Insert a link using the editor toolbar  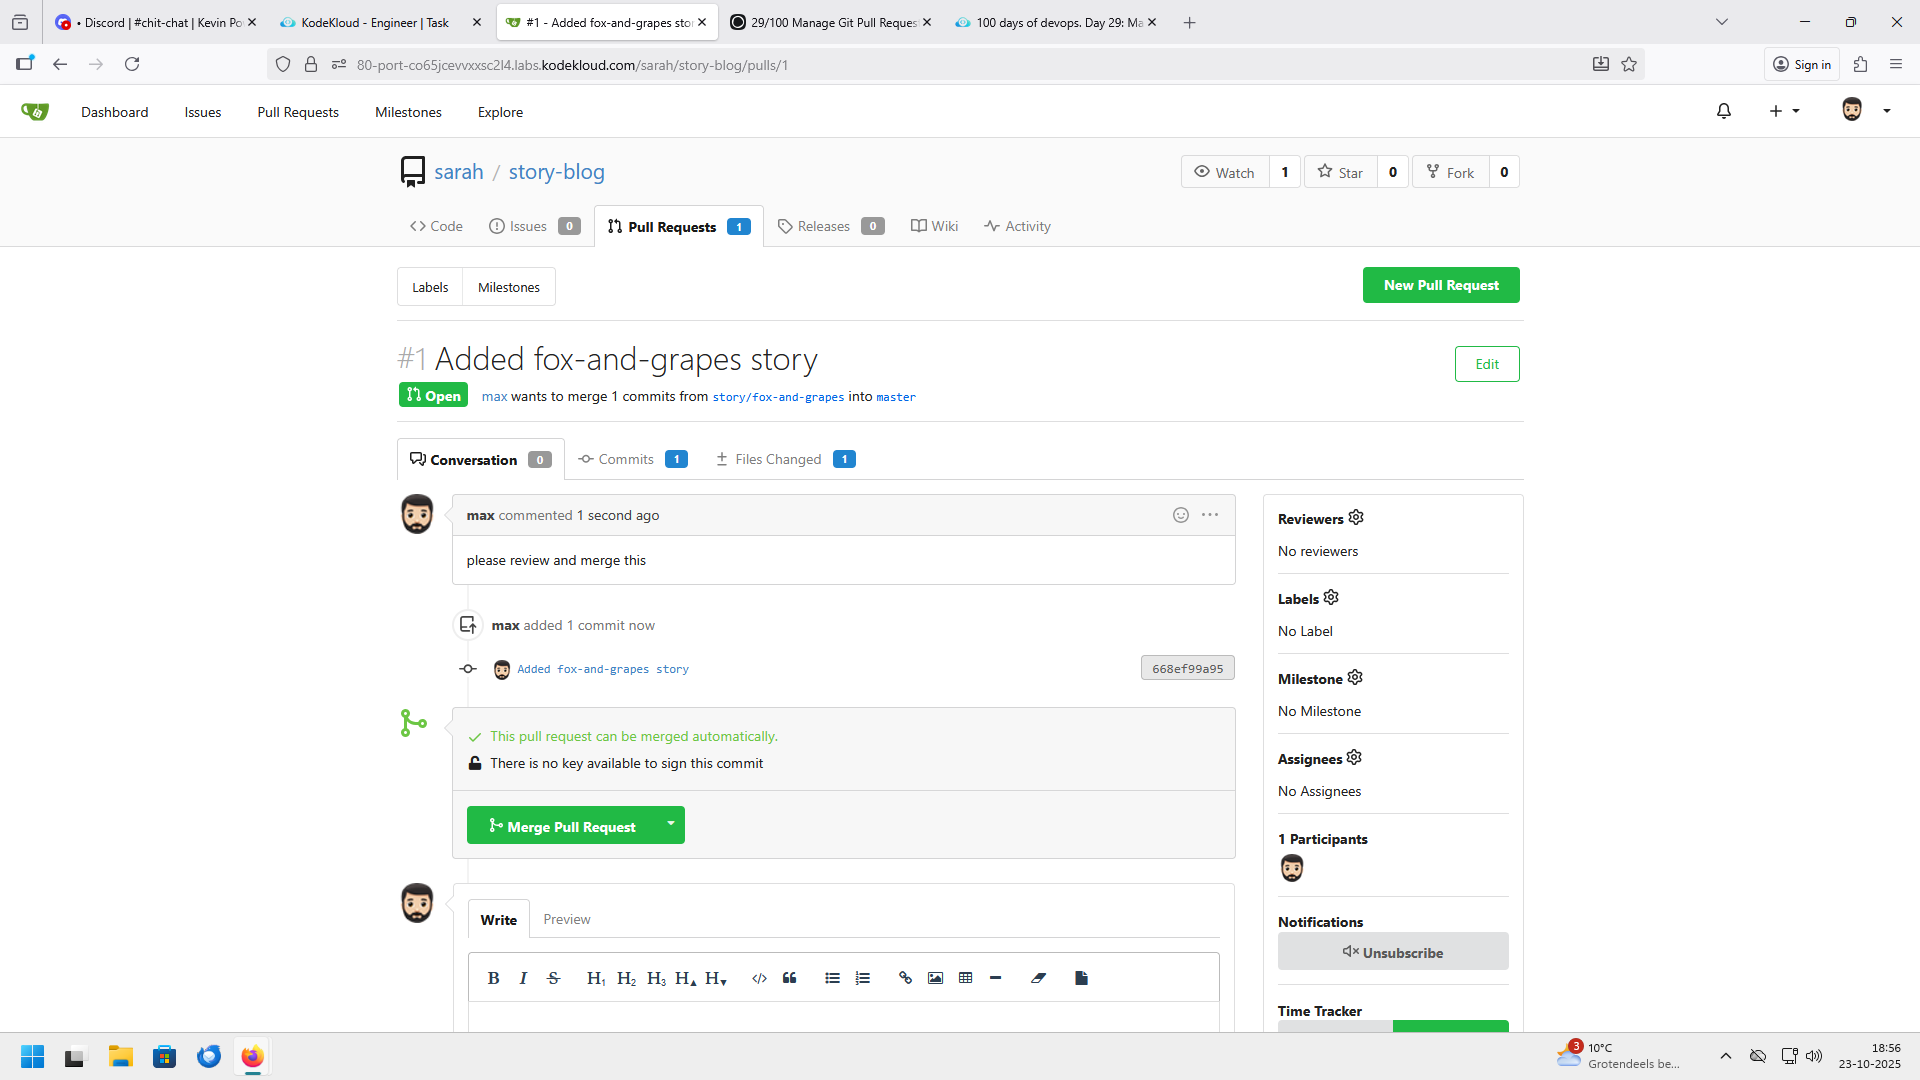click(905, 978)
